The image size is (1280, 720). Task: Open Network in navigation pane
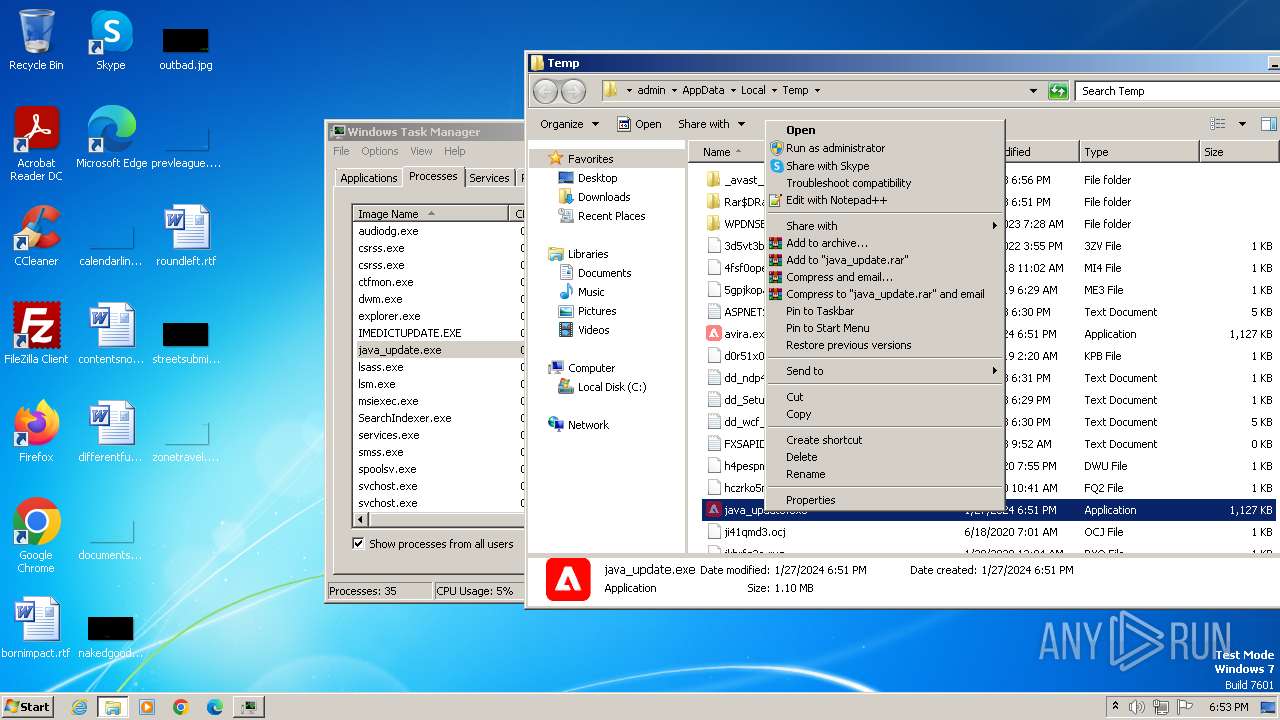[x=579, y=425]
